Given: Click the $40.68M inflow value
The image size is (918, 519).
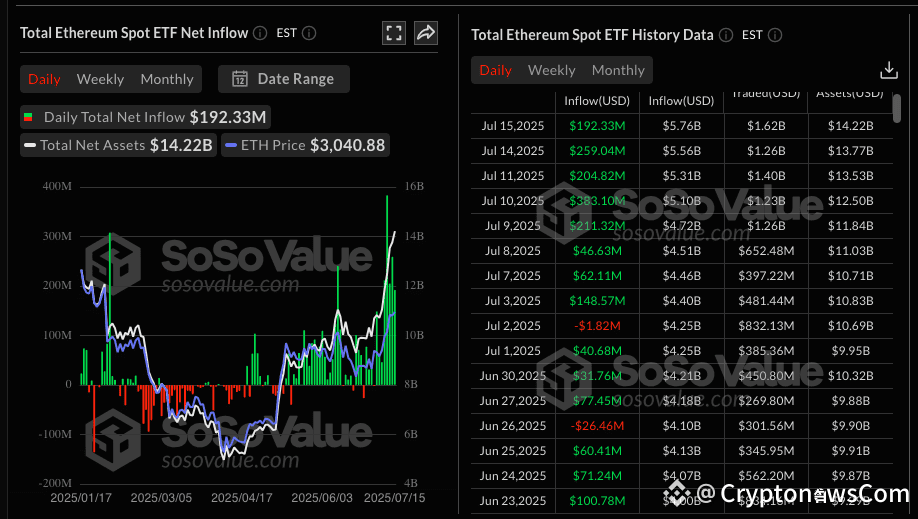Looking at the screenshot, I should pos(597,351).
